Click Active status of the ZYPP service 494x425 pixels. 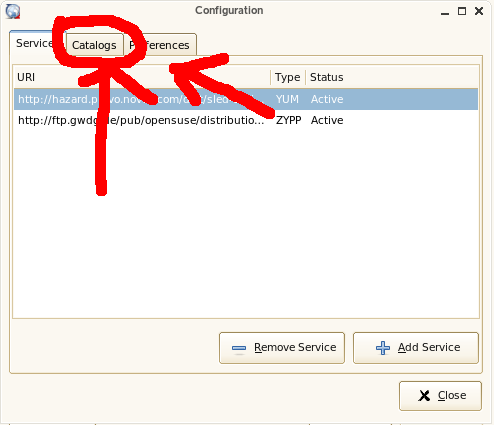tap(327, 120)
